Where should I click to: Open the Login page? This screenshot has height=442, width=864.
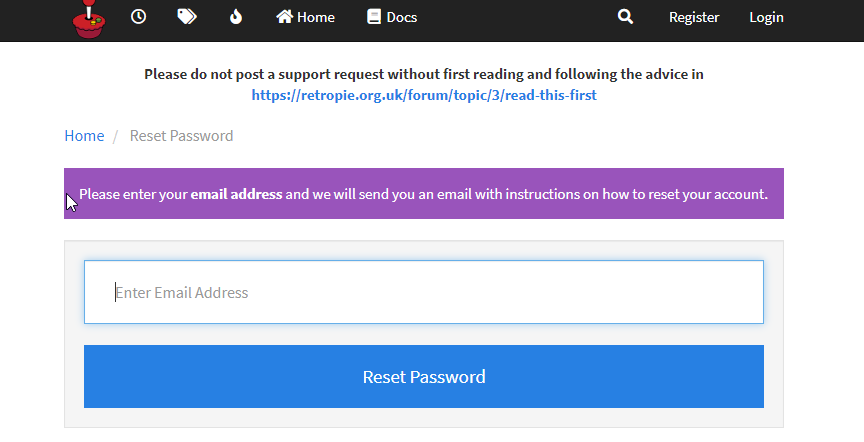tap(766, 18)
